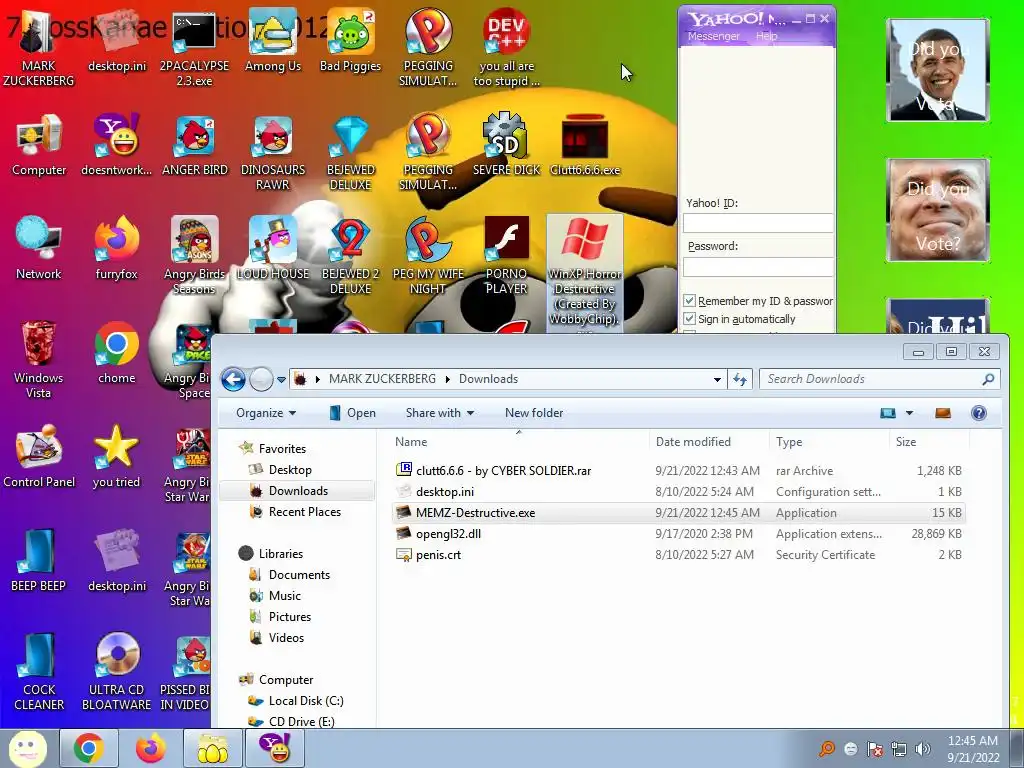Select Documents under Libraries

pos(299,575)
